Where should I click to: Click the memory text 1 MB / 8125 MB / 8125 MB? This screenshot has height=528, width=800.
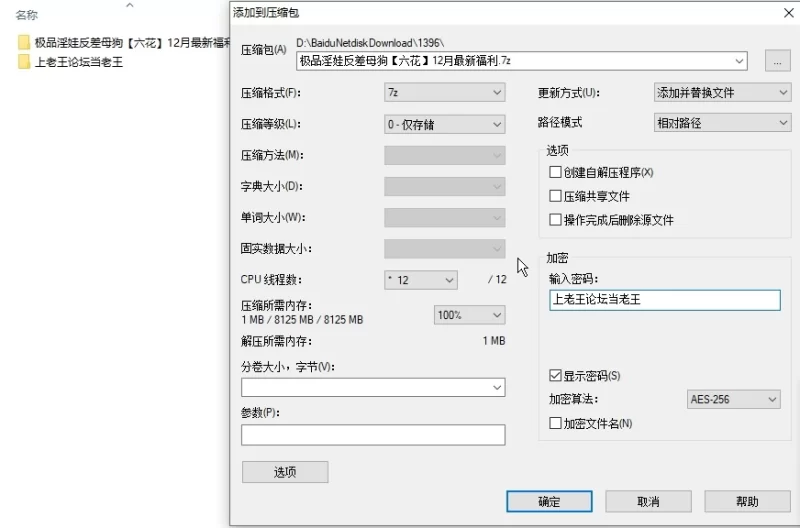[x=302, y=320]
